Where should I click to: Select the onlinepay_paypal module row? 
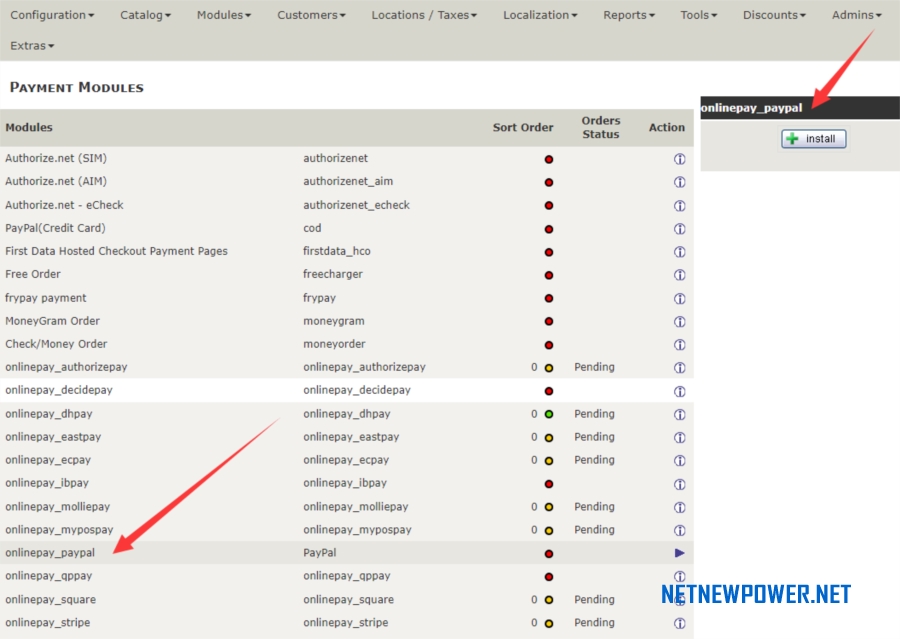(347, 553)
